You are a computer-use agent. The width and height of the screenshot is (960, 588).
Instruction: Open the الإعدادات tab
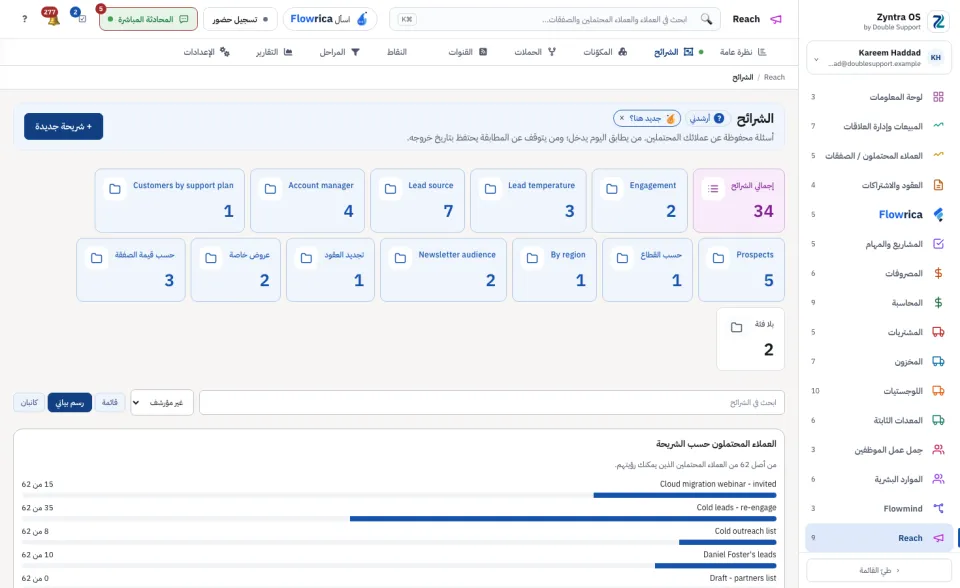pyautogui.click(x=206, y=52)
